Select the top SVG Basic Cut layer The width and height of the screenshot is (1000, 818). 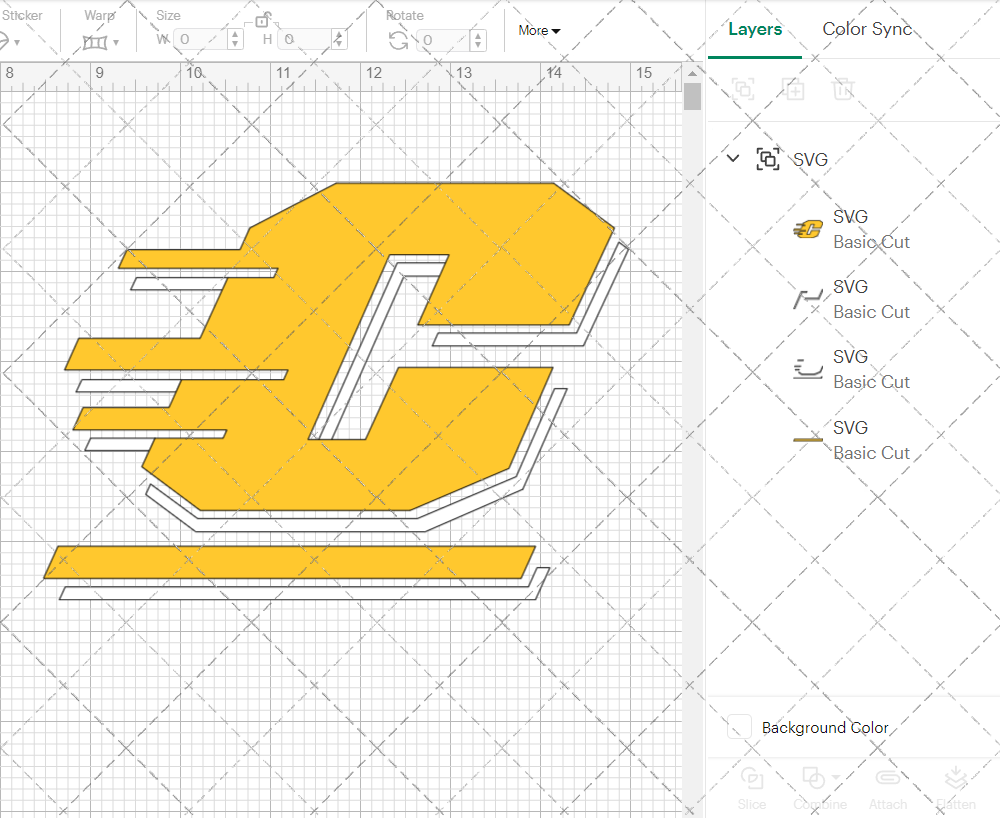coord(870,229)
